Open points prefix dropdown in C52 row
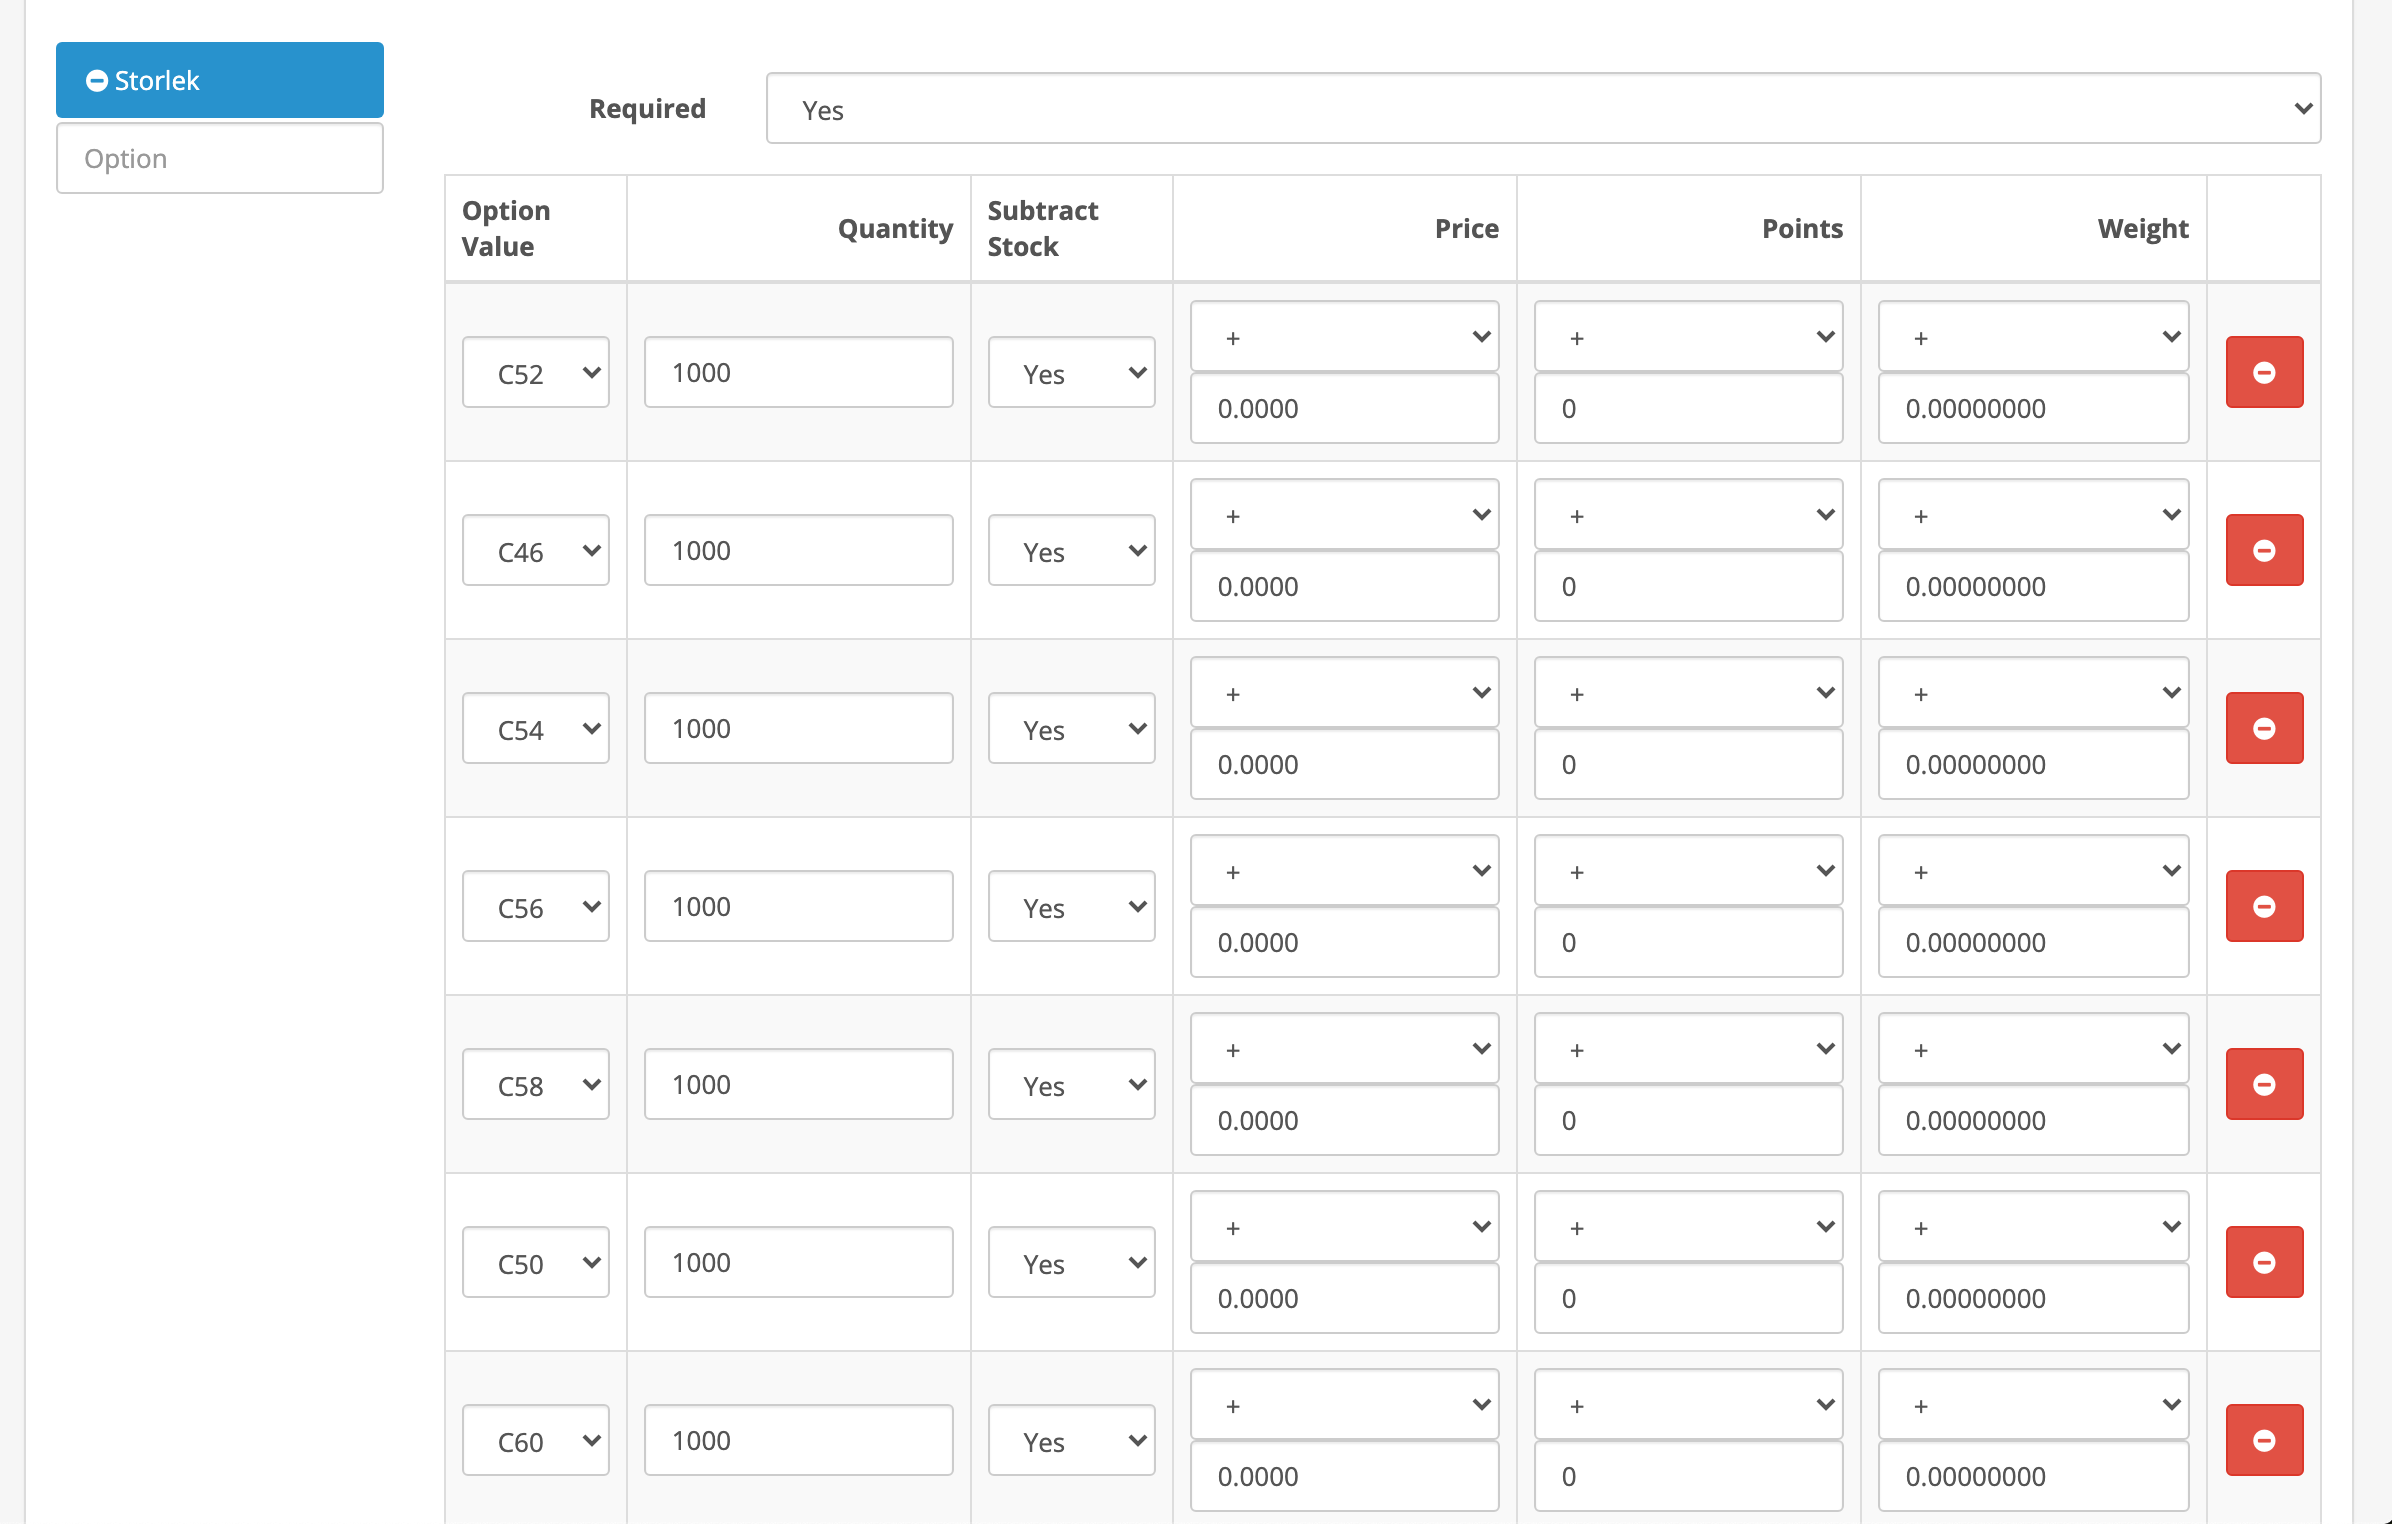The width and height of the screenshot is (2392, 1524). pyautogui.click(x=1689, y=336)
